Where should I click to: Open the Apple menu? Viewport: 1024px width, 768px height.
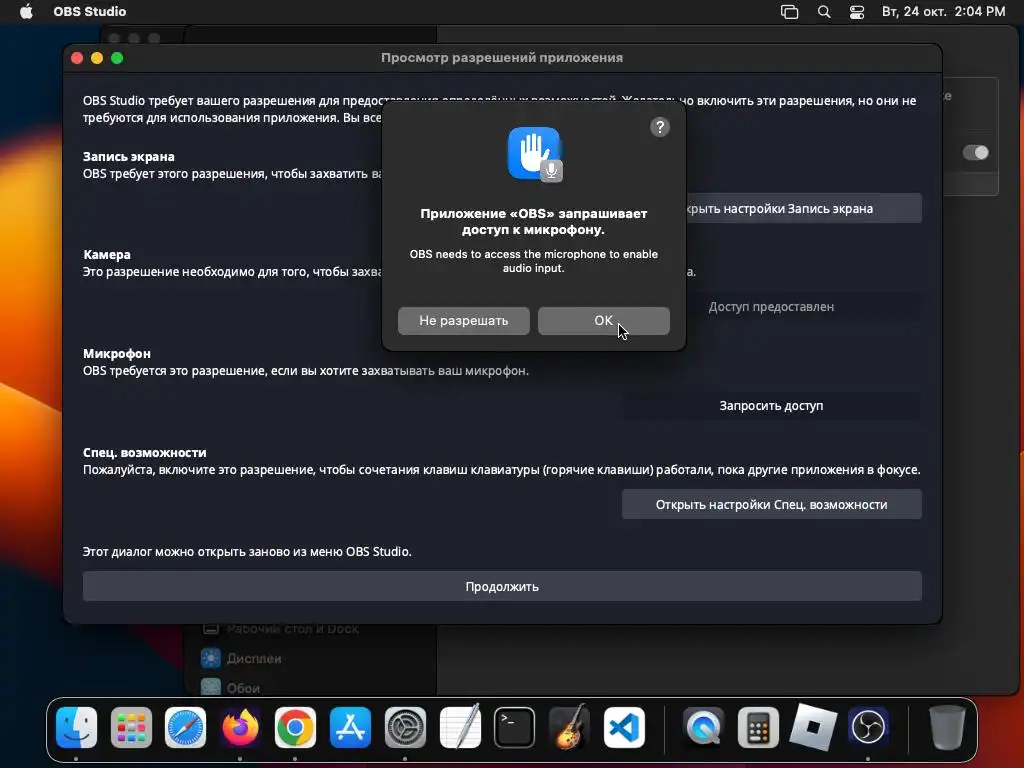coord(26,12)
